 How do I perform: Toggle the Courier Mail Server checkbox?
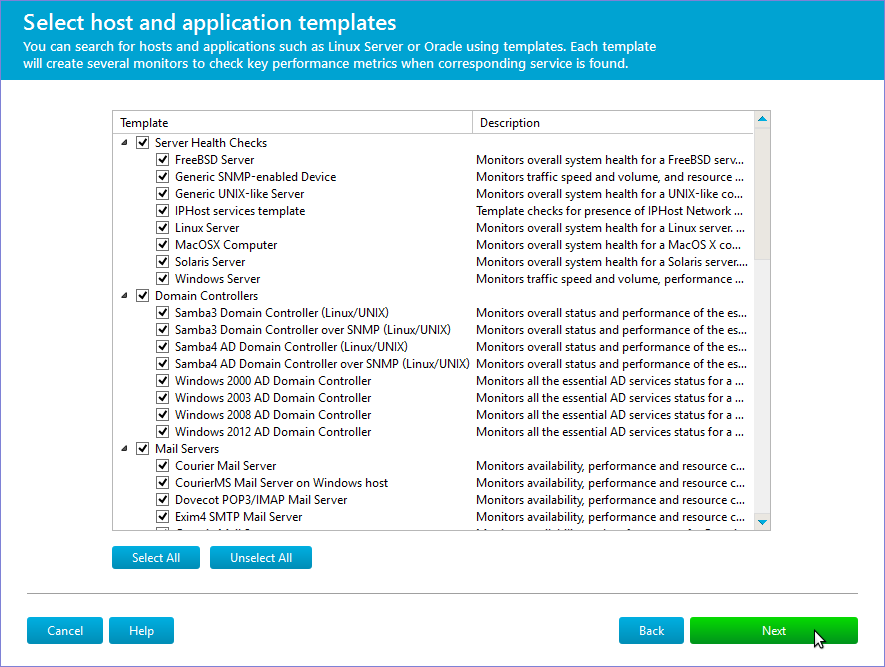tap(163, 466)
